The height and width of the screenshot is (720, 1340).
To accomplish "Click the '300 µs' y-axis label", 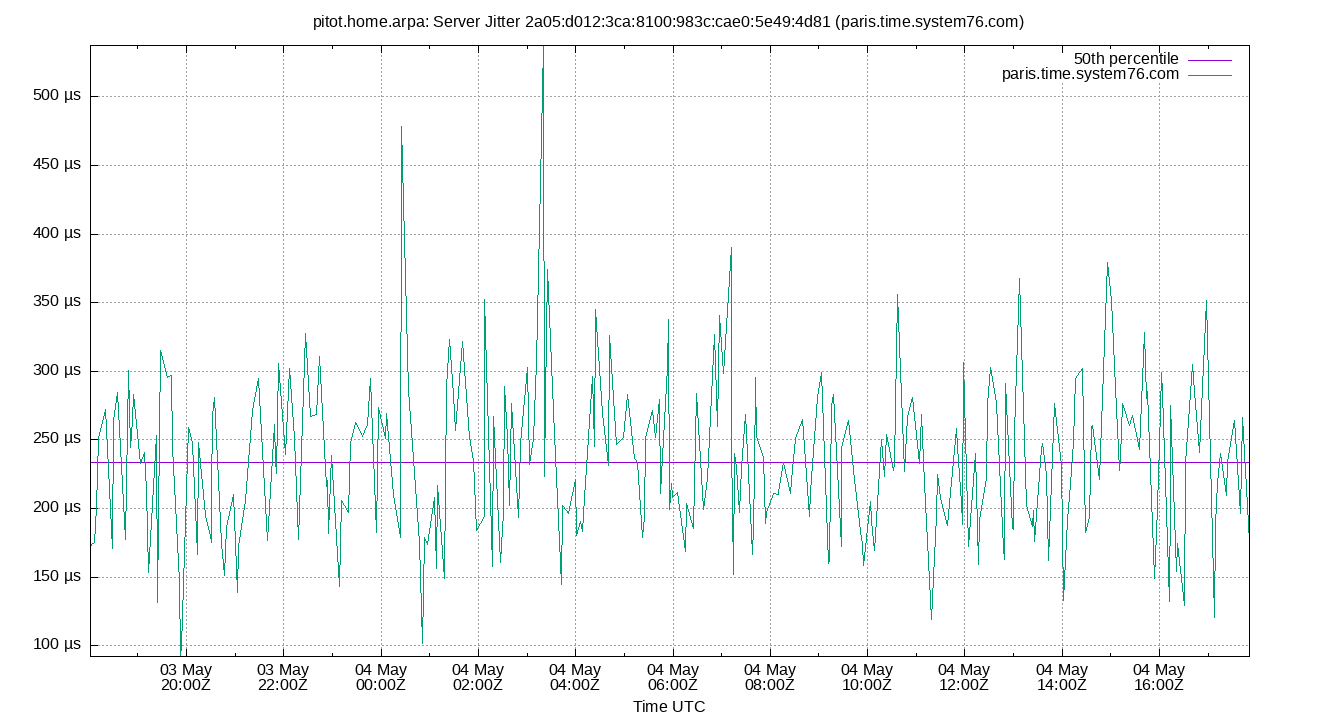I will 57,371.
